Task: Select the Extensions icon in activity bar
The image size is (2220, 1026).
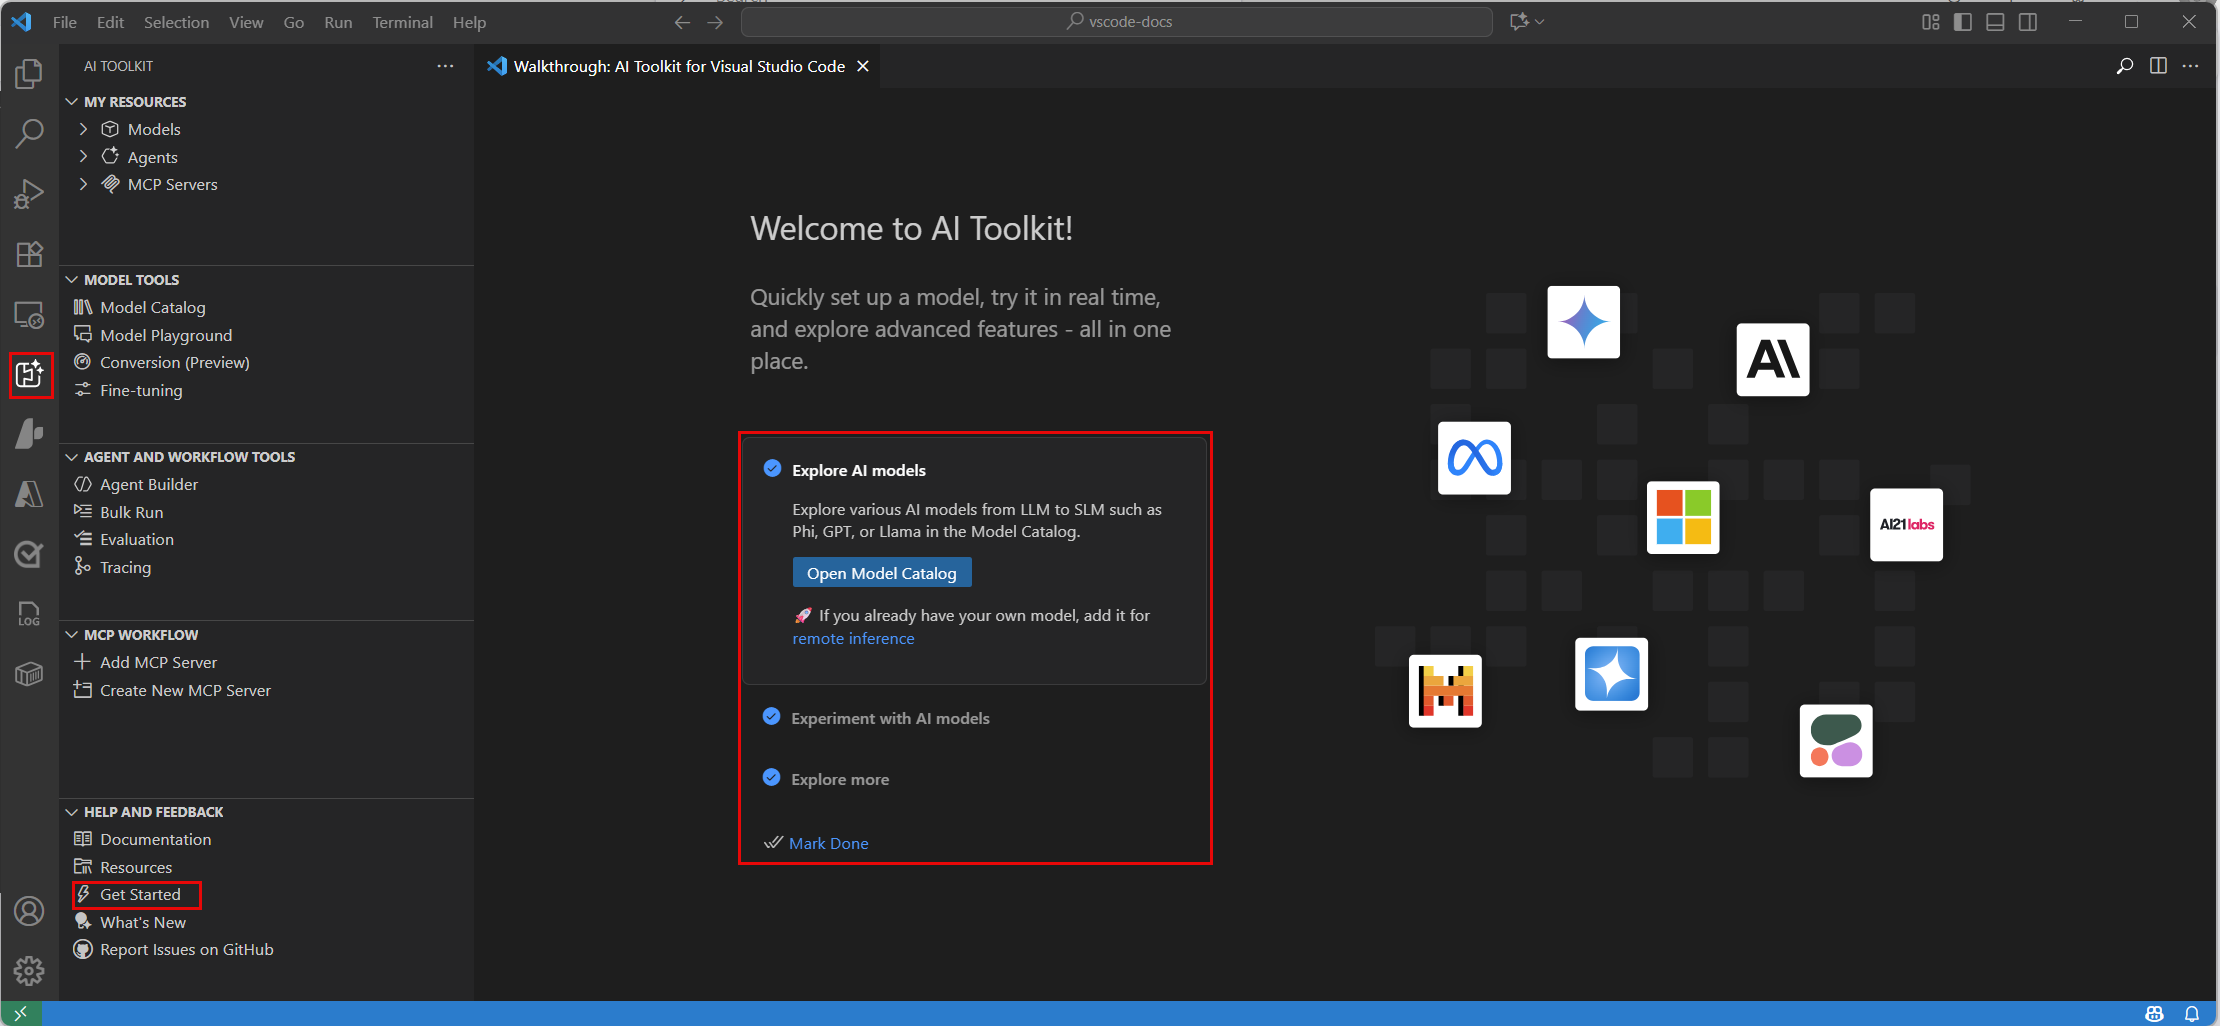Action: tap(30, 254)
